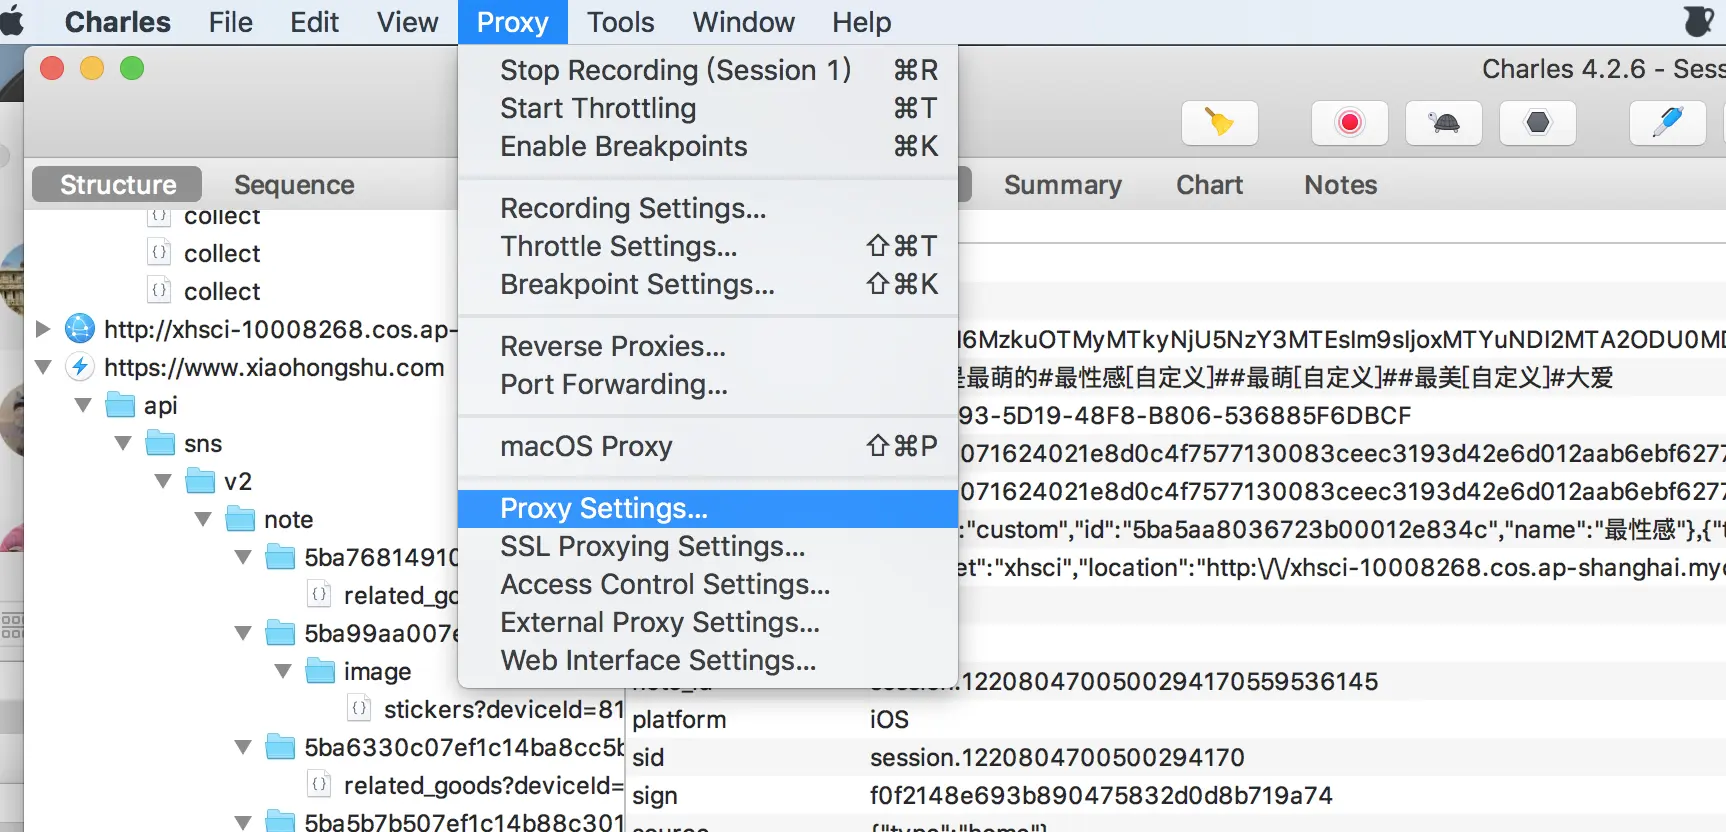Open the Help menu
This screenshot has height=832, width=1726.
tap(861, 22)
